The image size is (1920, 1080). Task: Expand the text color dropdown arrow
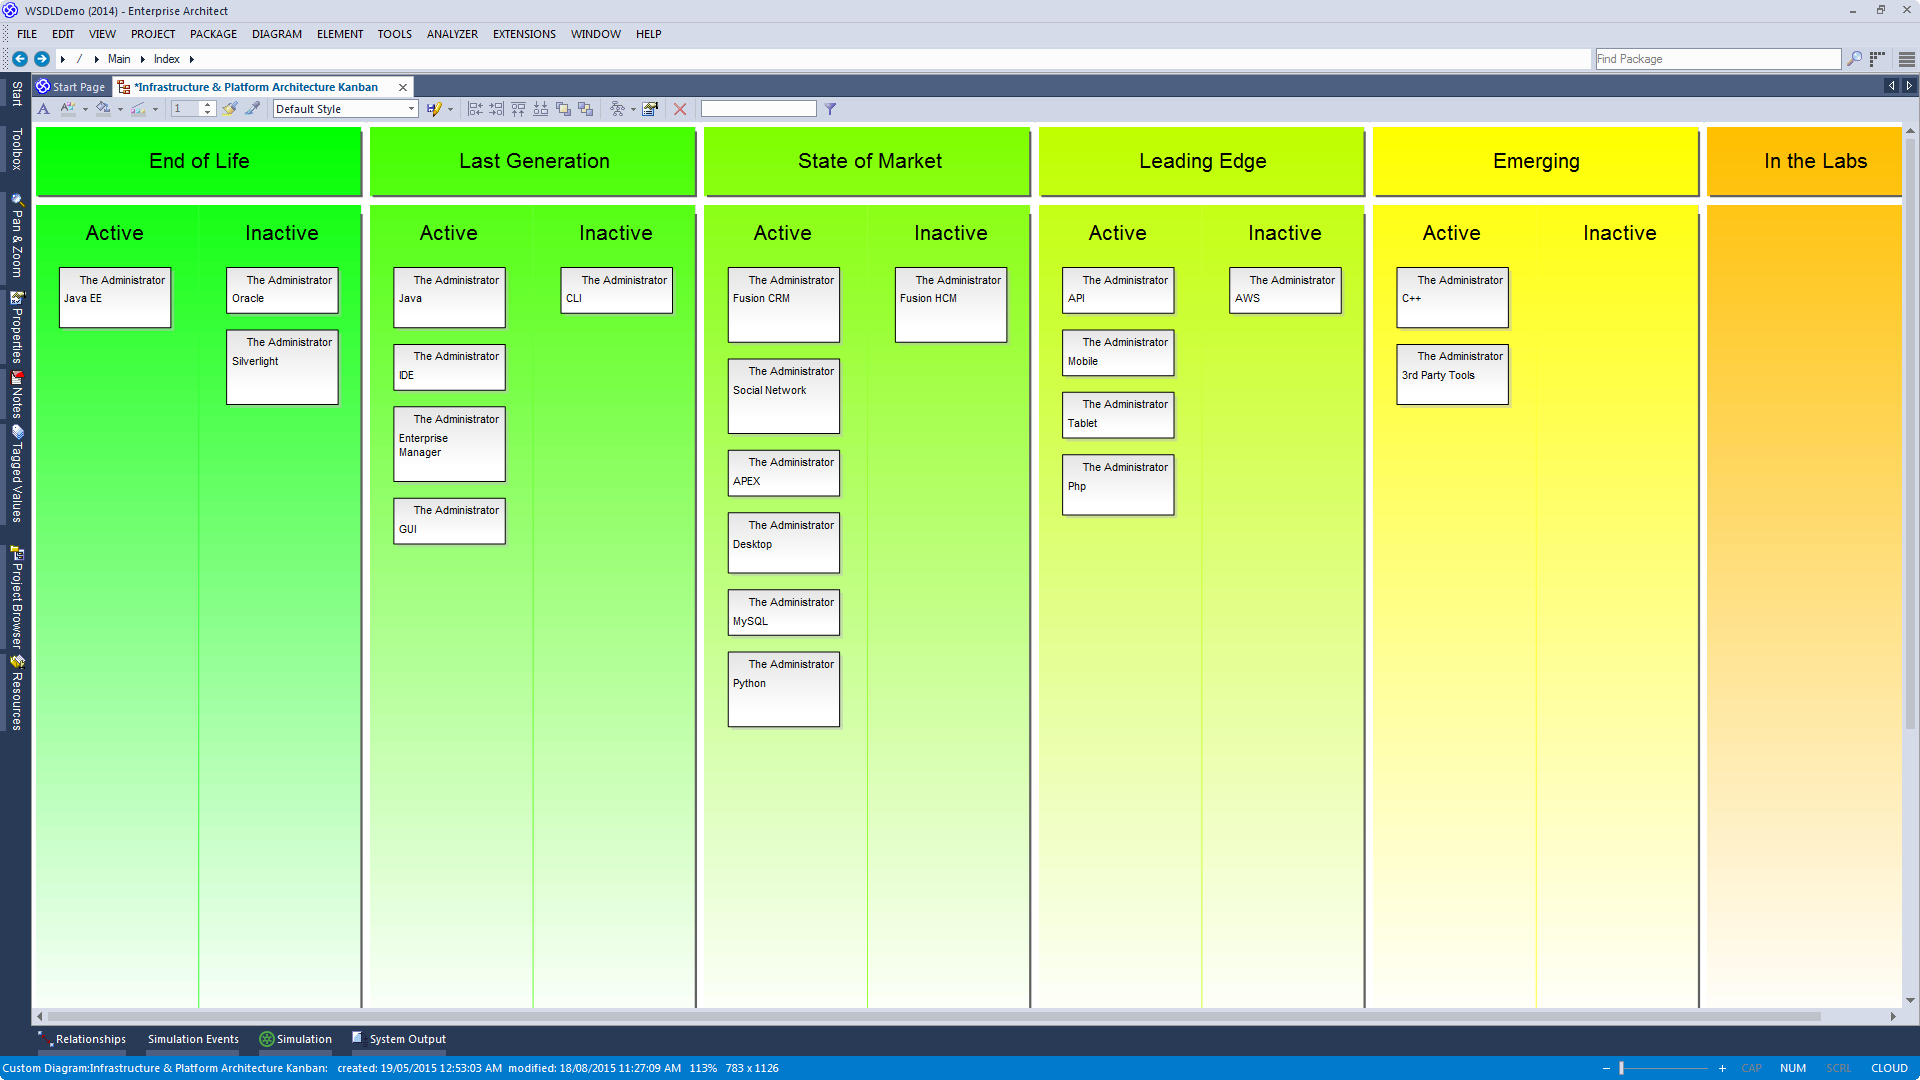pos(85,110)
